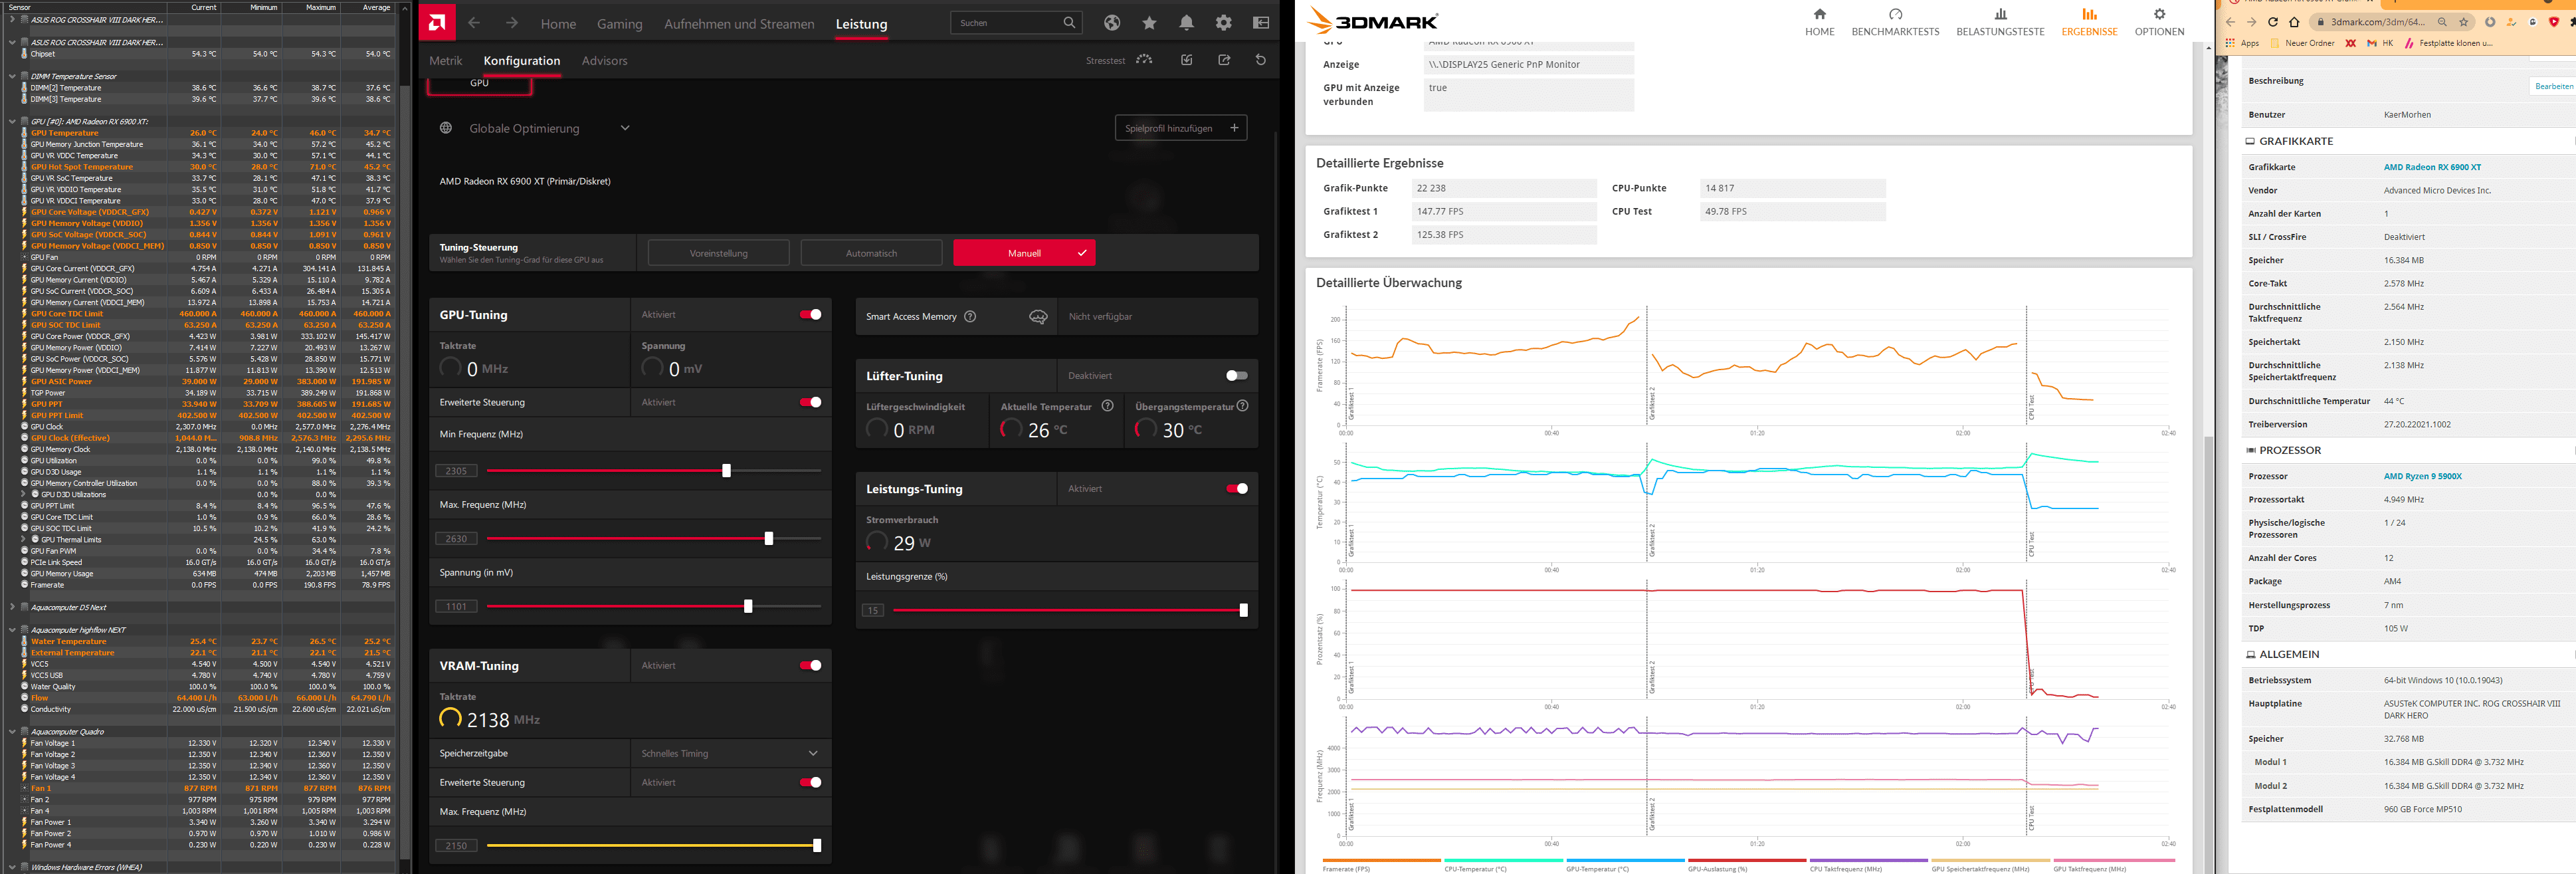Image resolution: width=2576 pixels, height=874 pixels.
Task: Expand GPU Thermal Limits row
Action: pos(24,539)
